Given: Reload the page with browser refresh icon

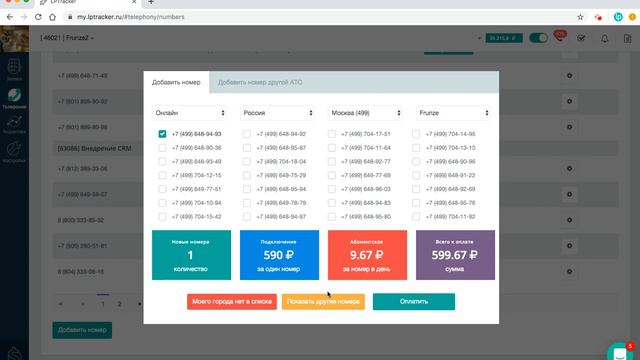Looking at the screenshot, I should click(38, 17).
